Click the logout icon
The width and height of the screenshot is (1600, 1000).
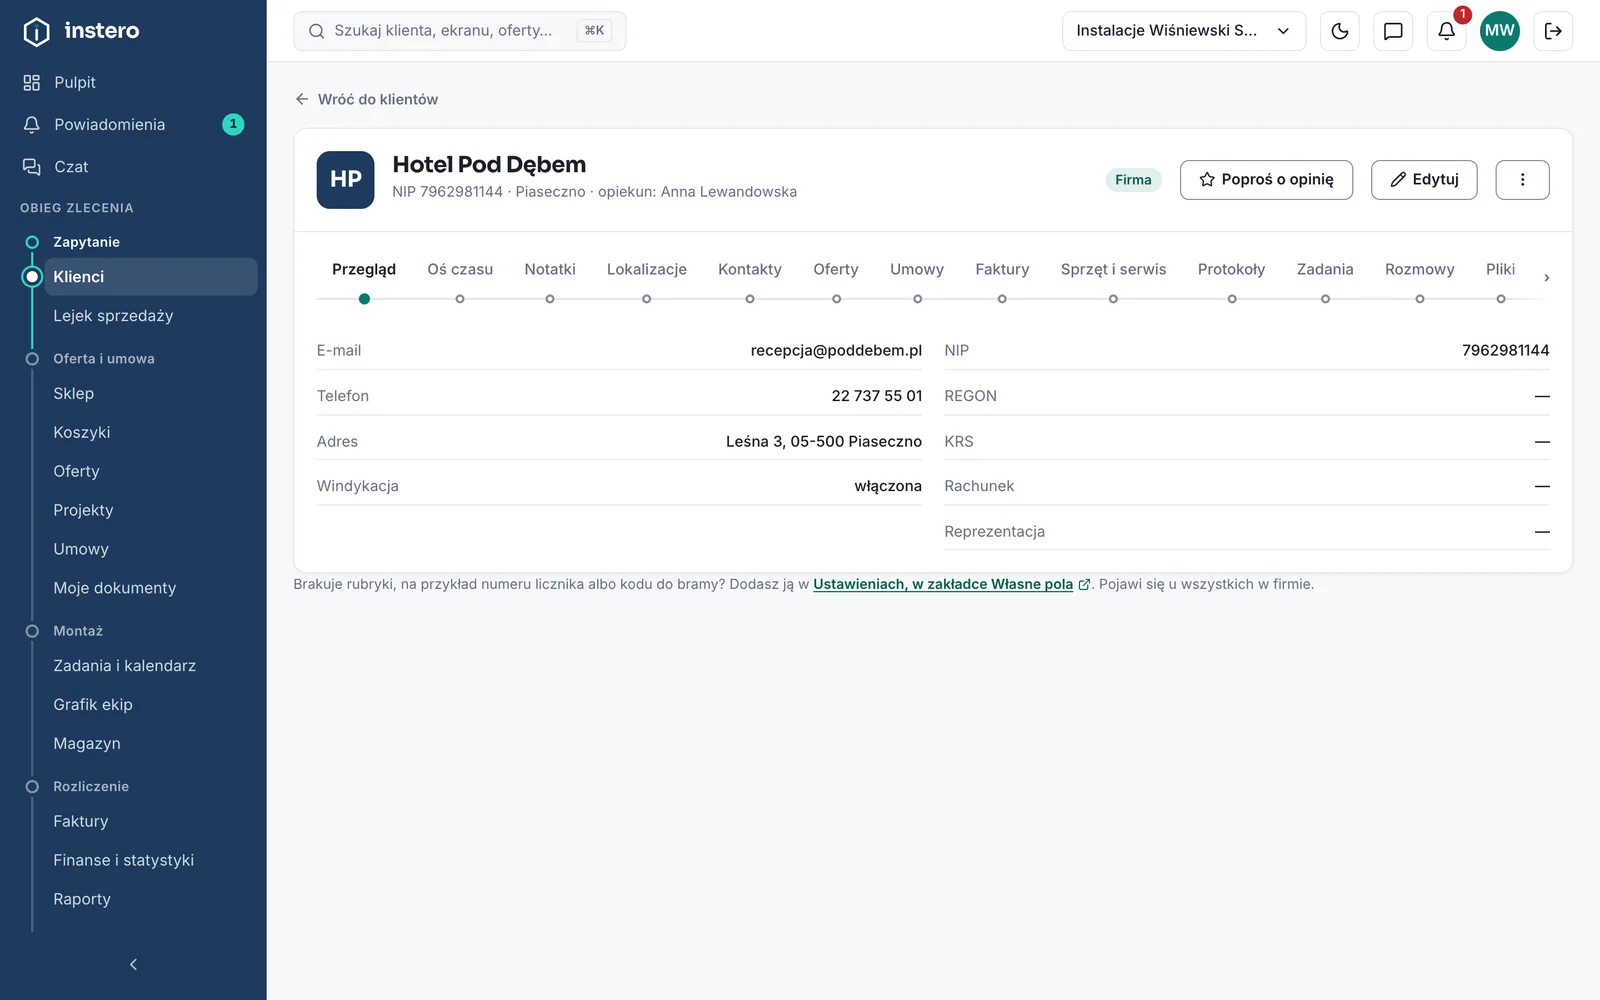pos(1553,31)
